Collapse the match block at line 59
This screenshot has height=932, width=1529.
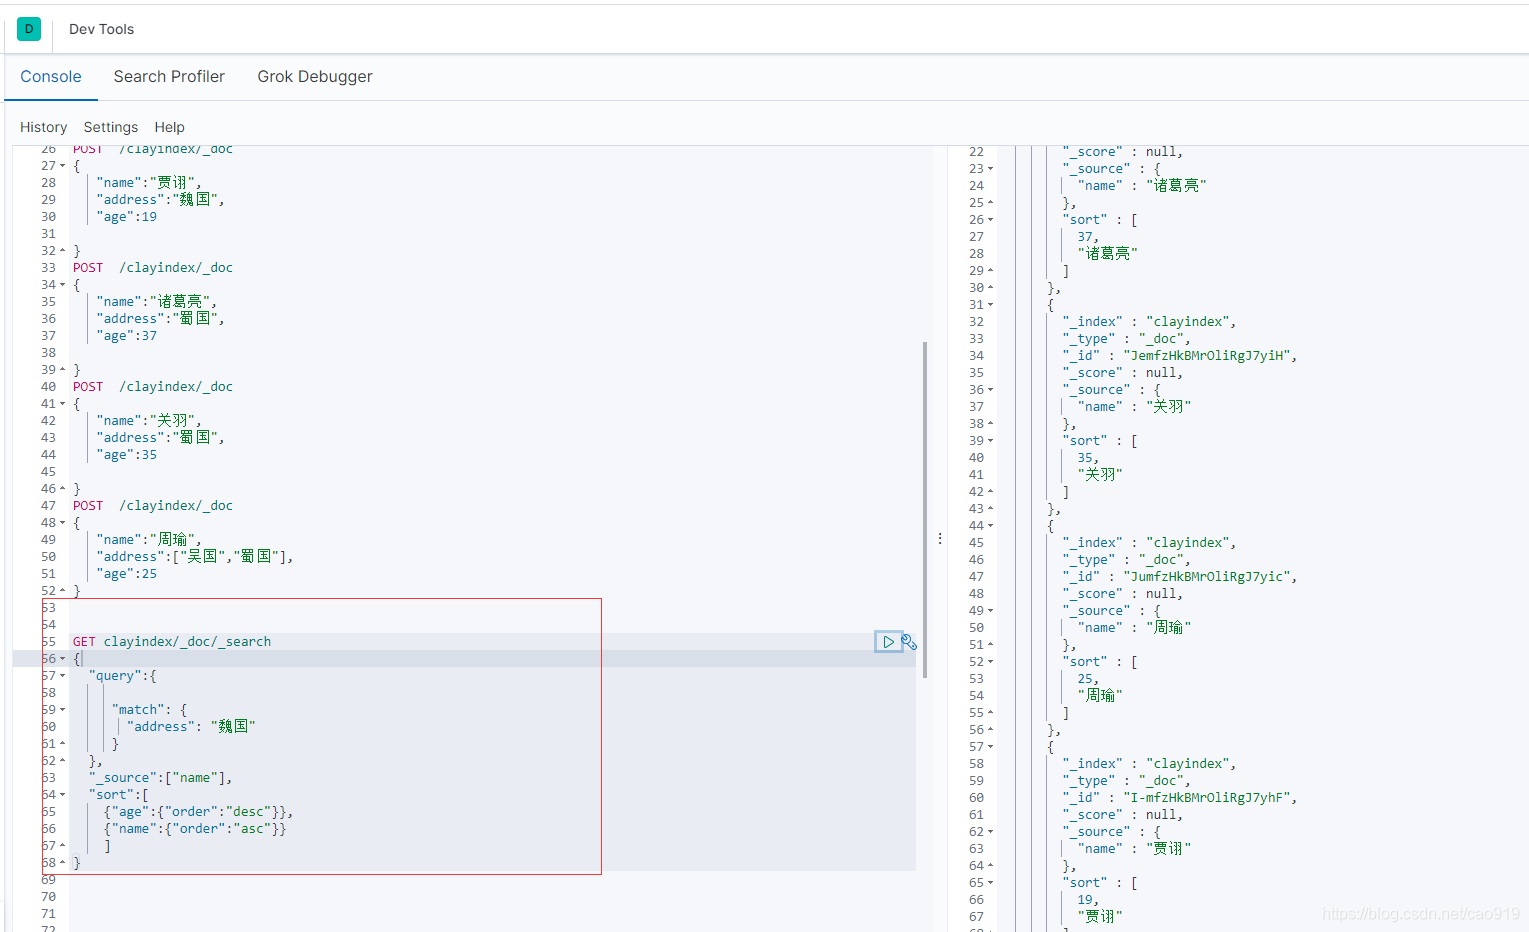(63, 710)
